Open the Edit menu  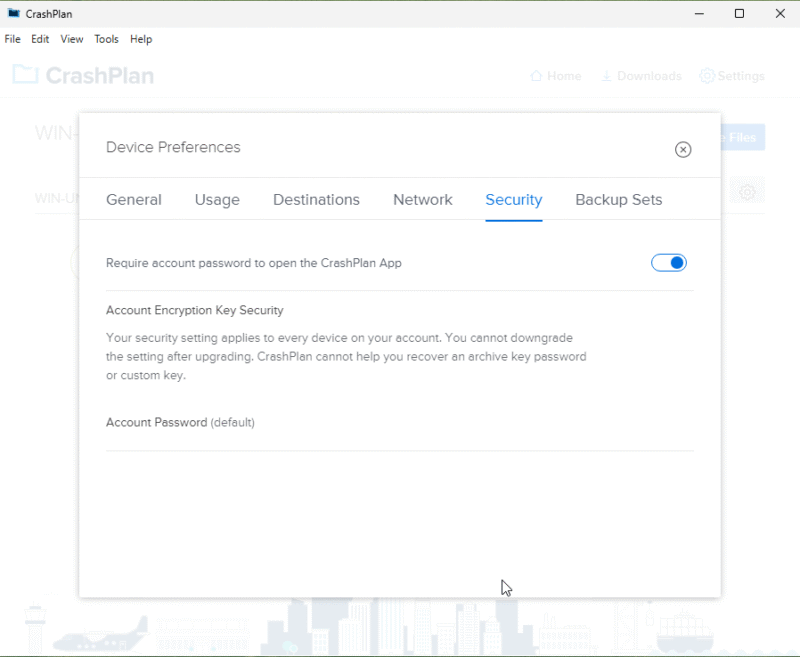[x=40, y=39]
